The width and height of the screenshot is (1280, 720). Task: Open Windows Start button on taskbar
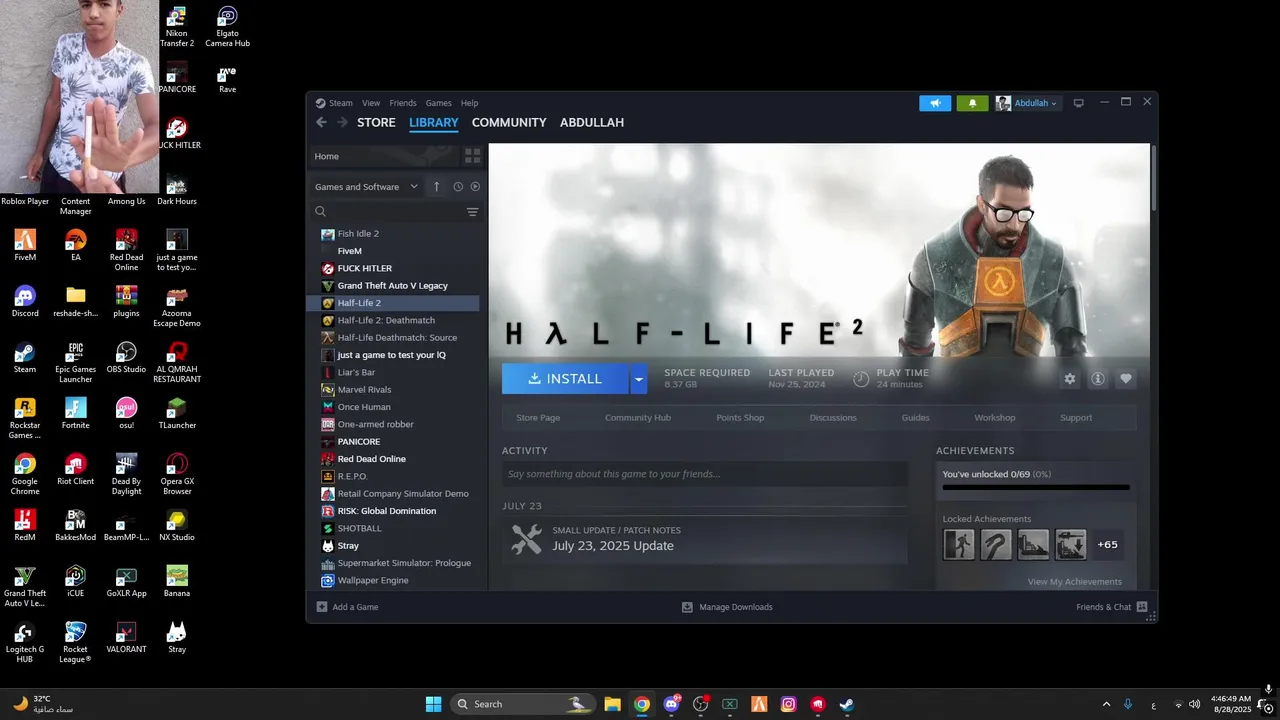pos(433,704)
